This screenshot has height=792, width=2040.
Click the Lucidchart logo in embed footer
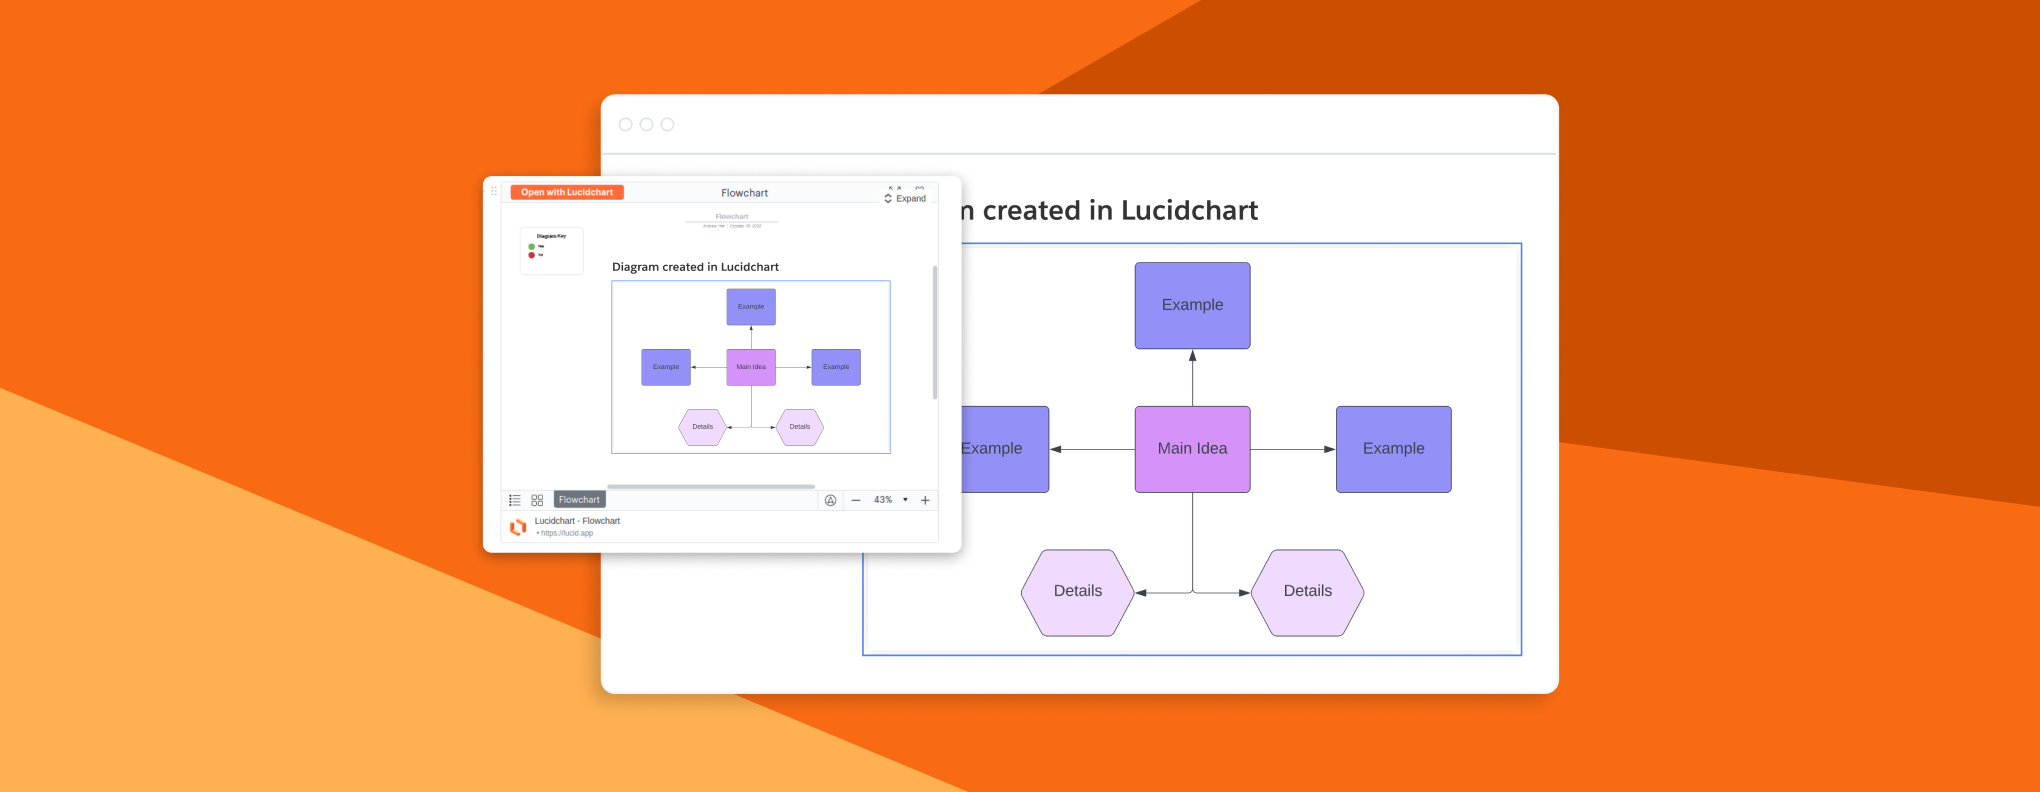518,527
